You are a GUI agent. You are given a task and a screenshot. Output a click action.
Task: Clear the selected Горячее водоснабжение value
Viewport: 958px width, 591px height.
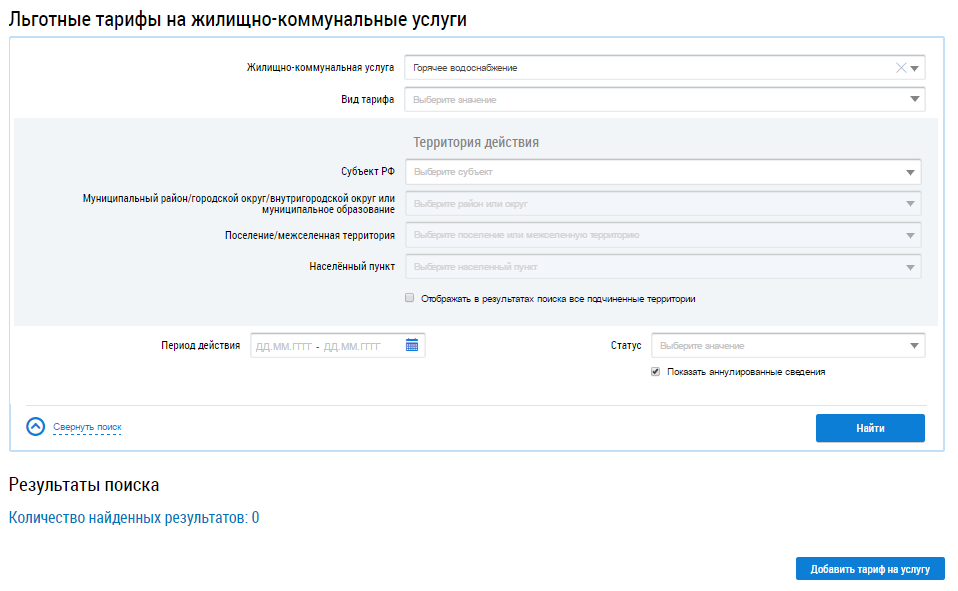[900, 68]
